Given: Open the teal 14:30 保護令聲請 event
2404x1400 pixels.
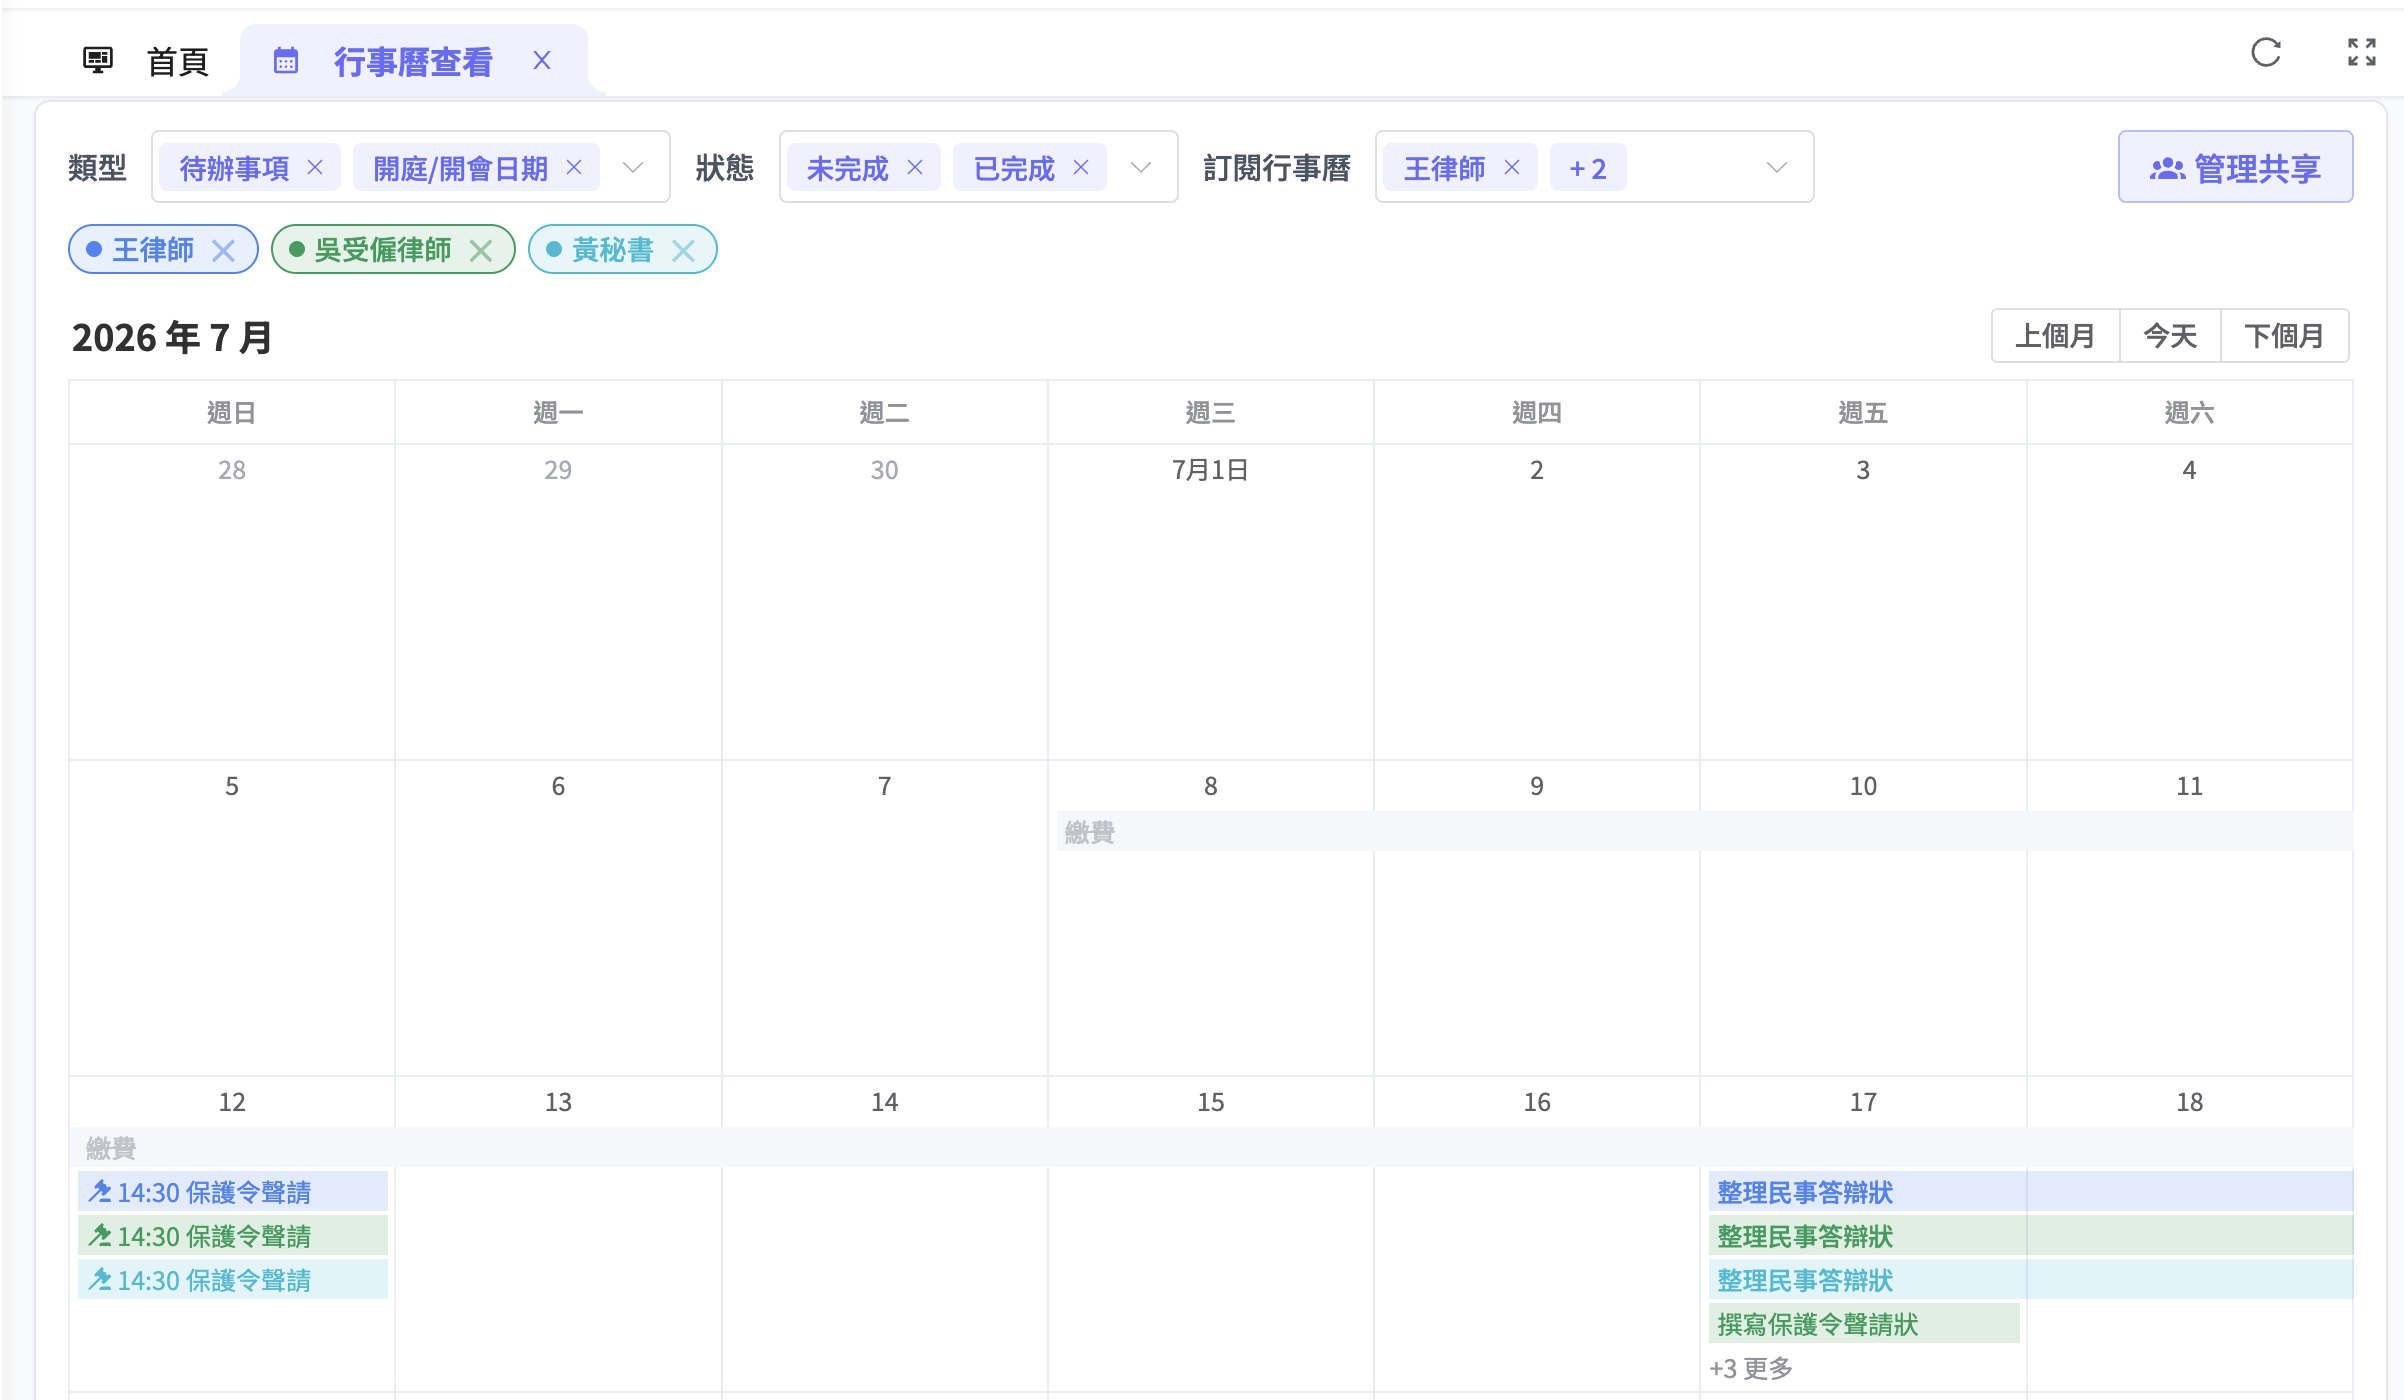Looking at the screenshot, I should click(x=233, y=1279).
